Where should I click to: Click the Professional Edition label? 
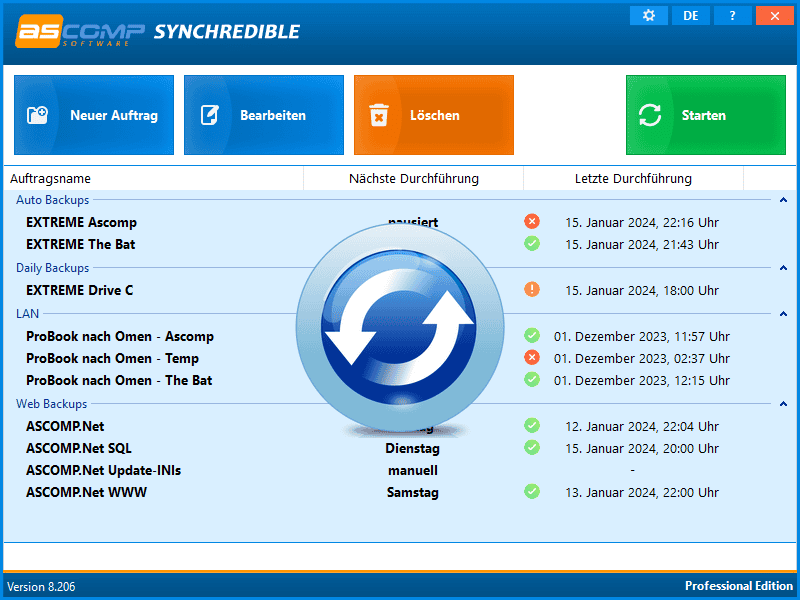click(739, 586)
